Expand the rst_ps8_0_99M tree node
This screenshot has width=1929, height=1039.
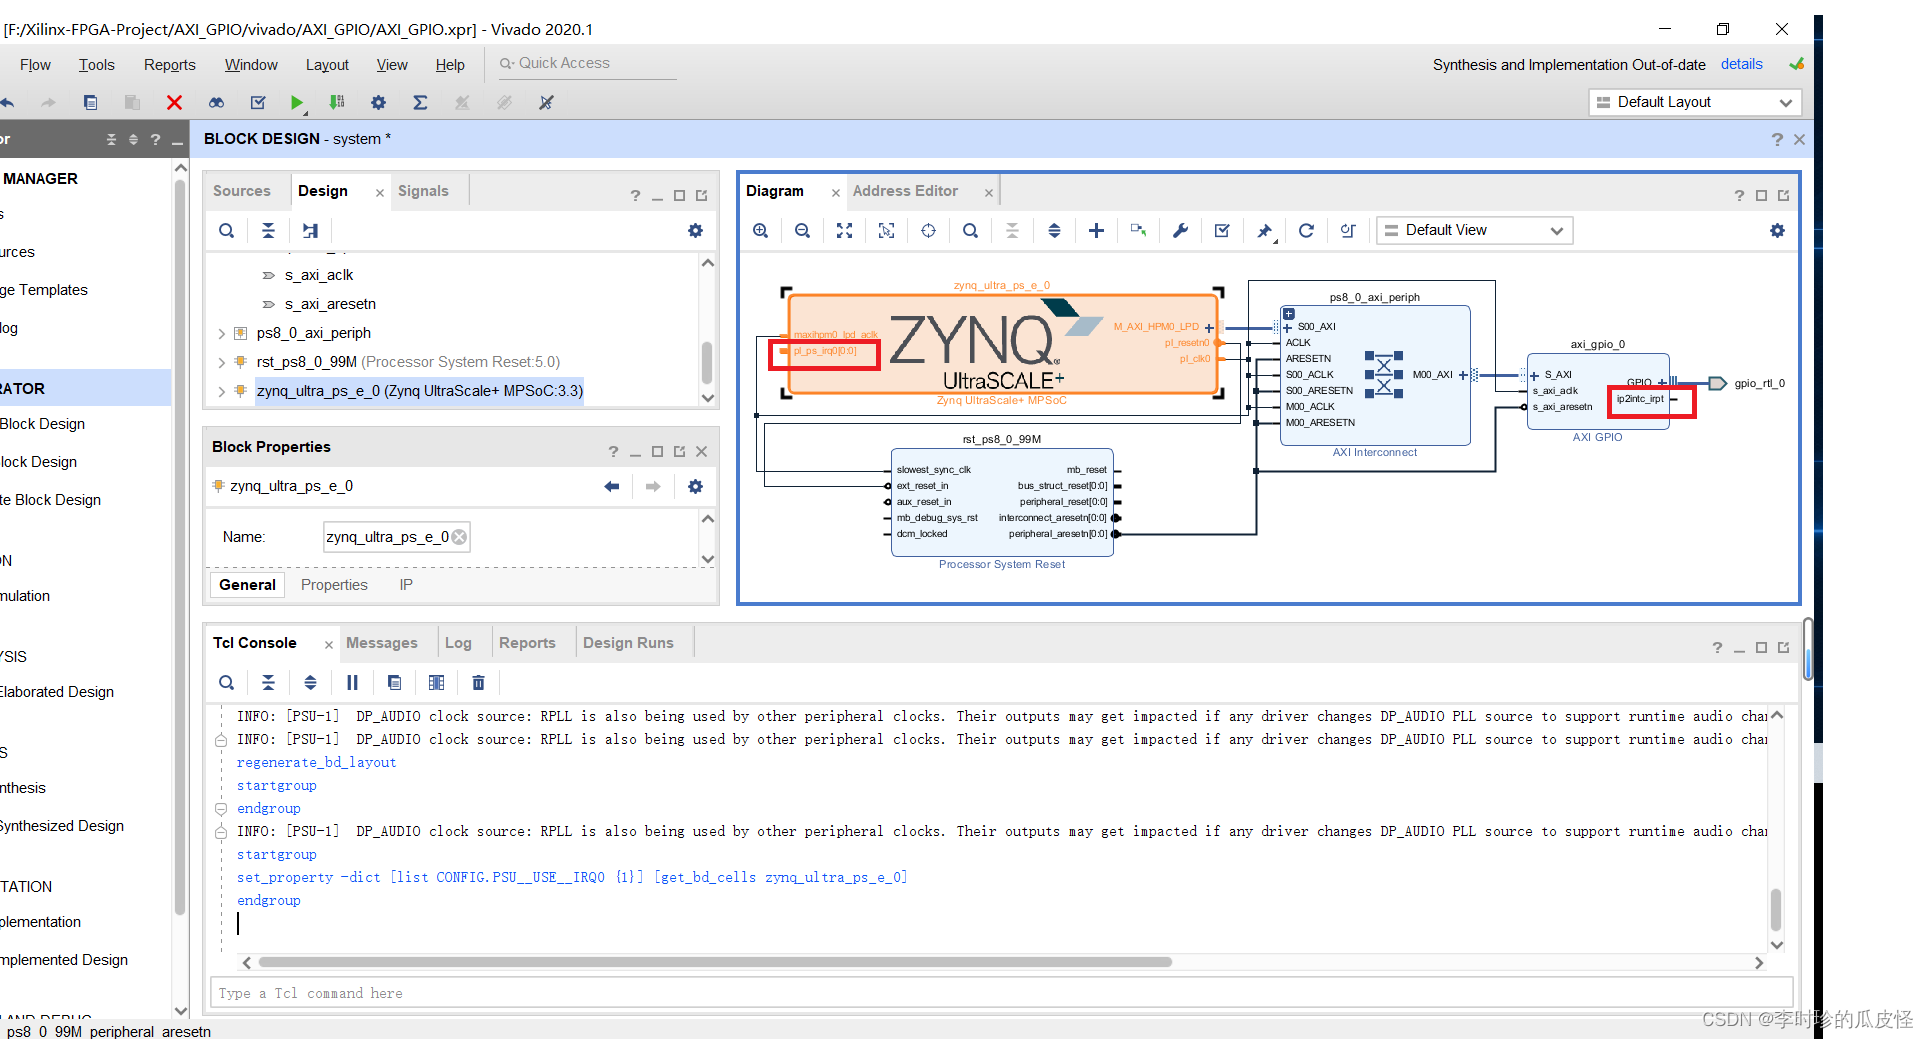tap(221, 363)
